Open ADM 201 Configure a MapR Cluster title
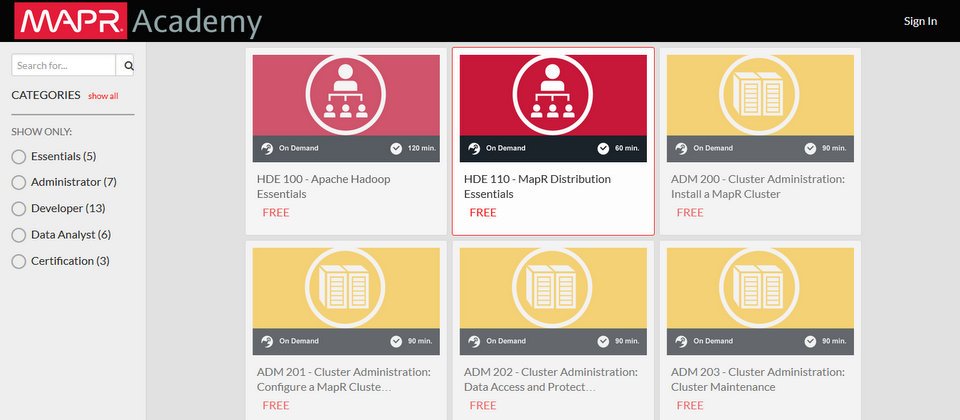This screenshot has height=420, width=960. pos(343,380)
